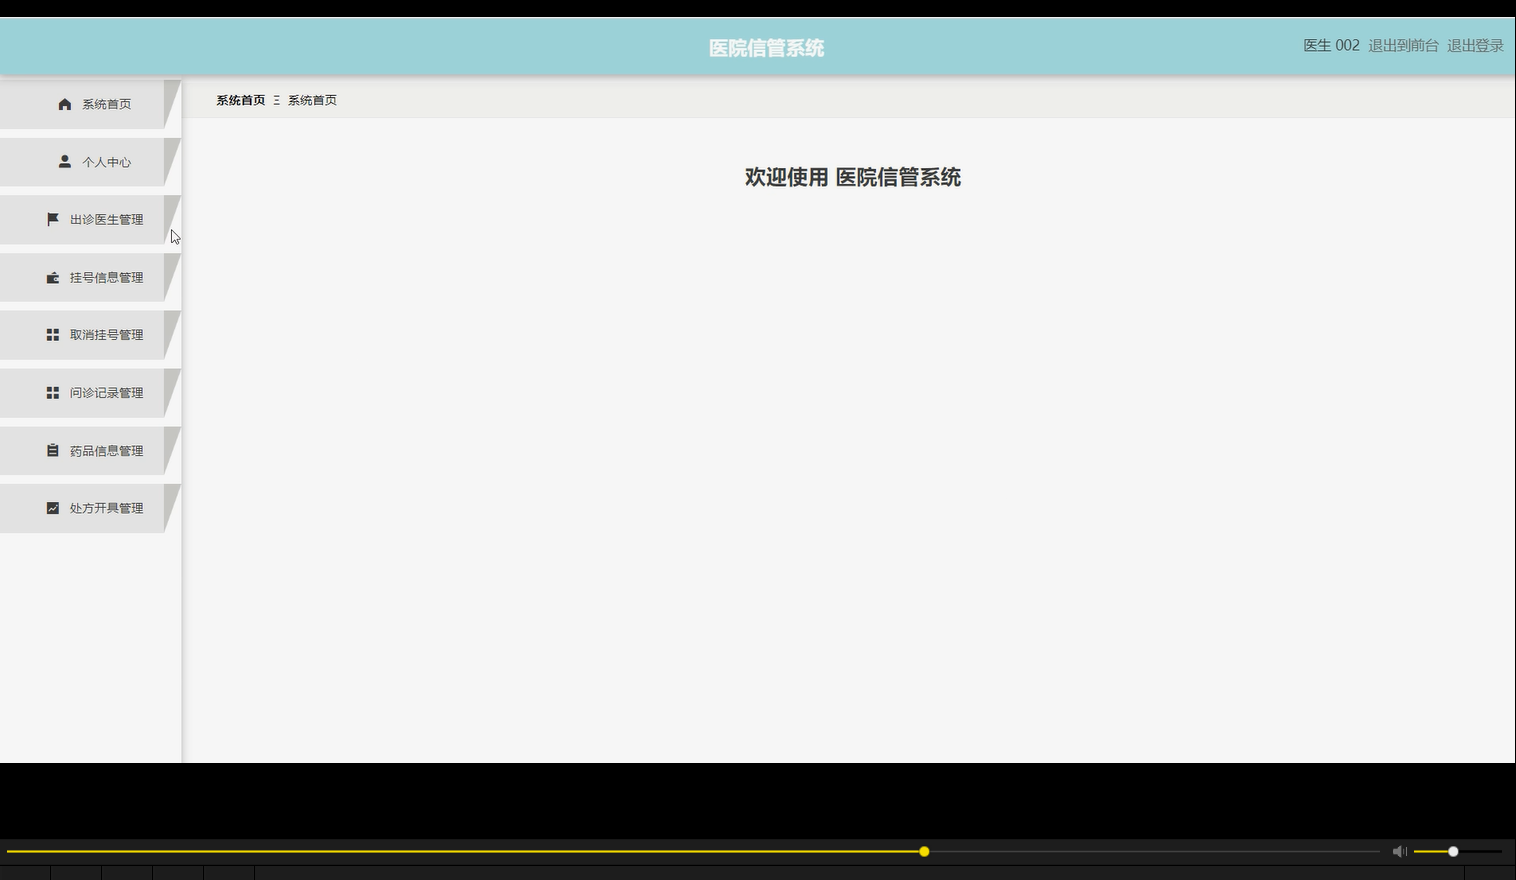Click the 医生 002 user label

[x=1331, y=45]
